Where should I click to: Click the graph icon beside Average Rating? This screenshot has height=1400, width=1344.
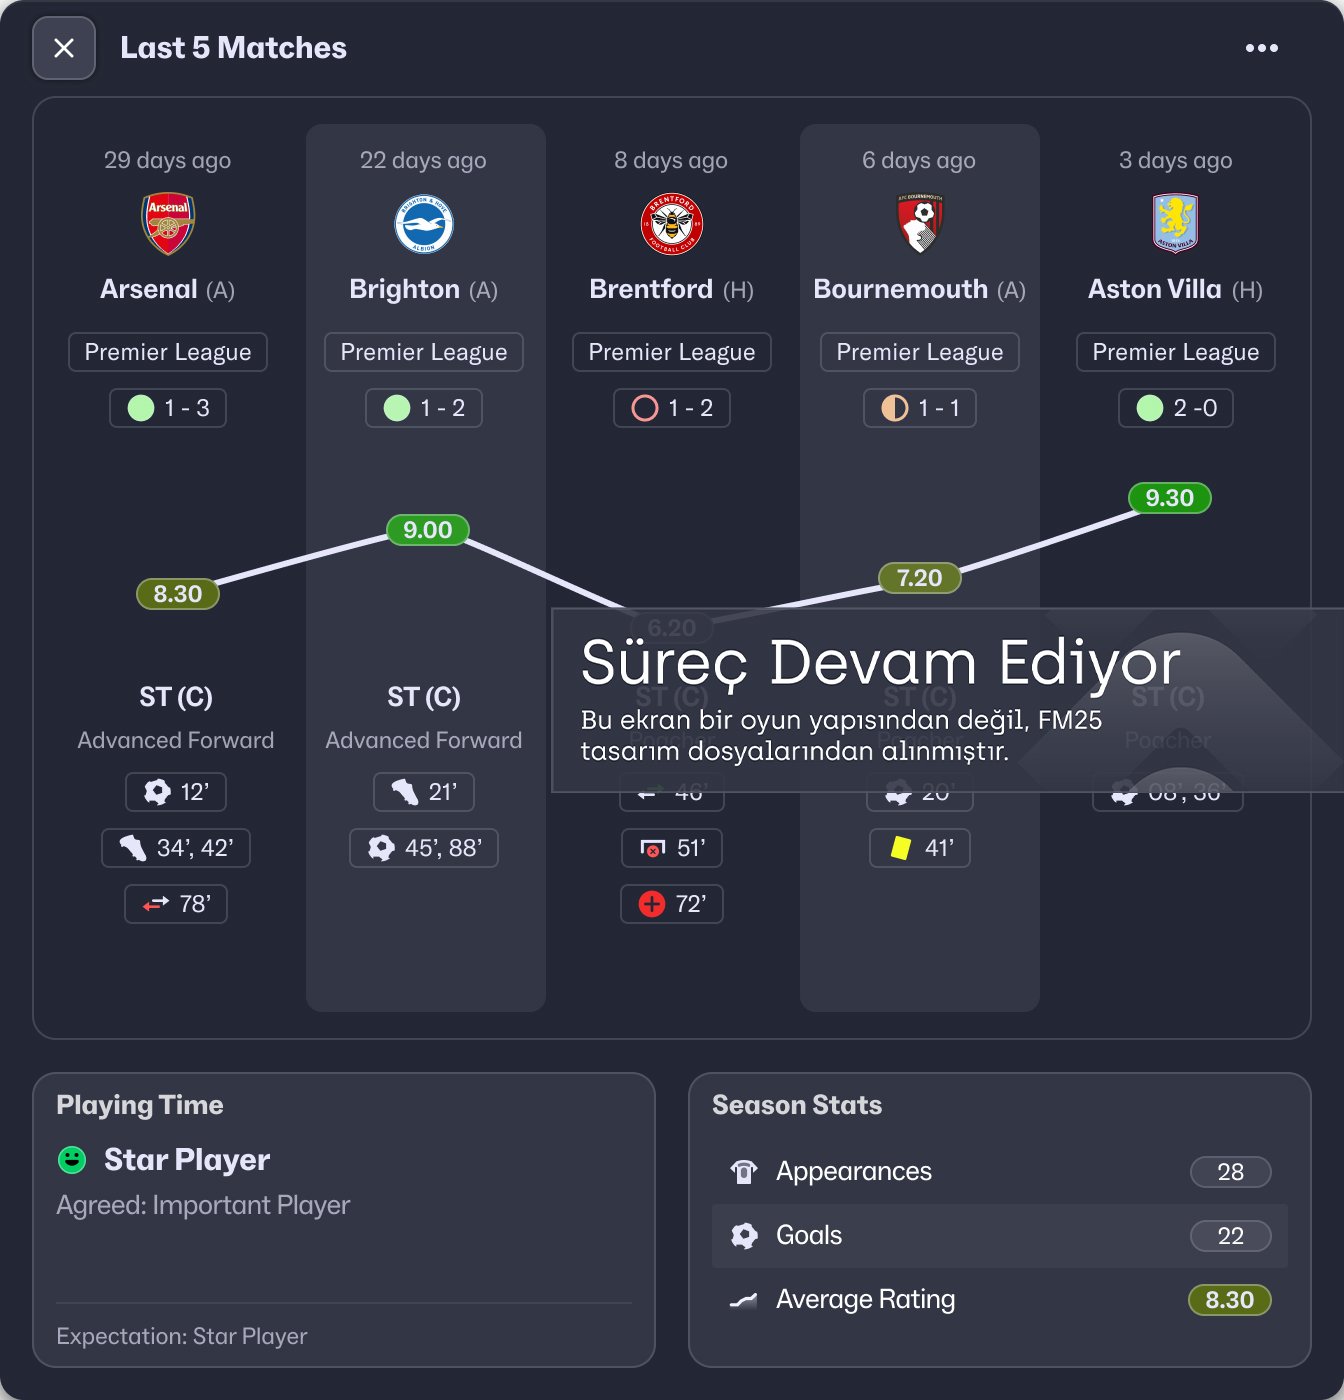[x=744, y=1300]
